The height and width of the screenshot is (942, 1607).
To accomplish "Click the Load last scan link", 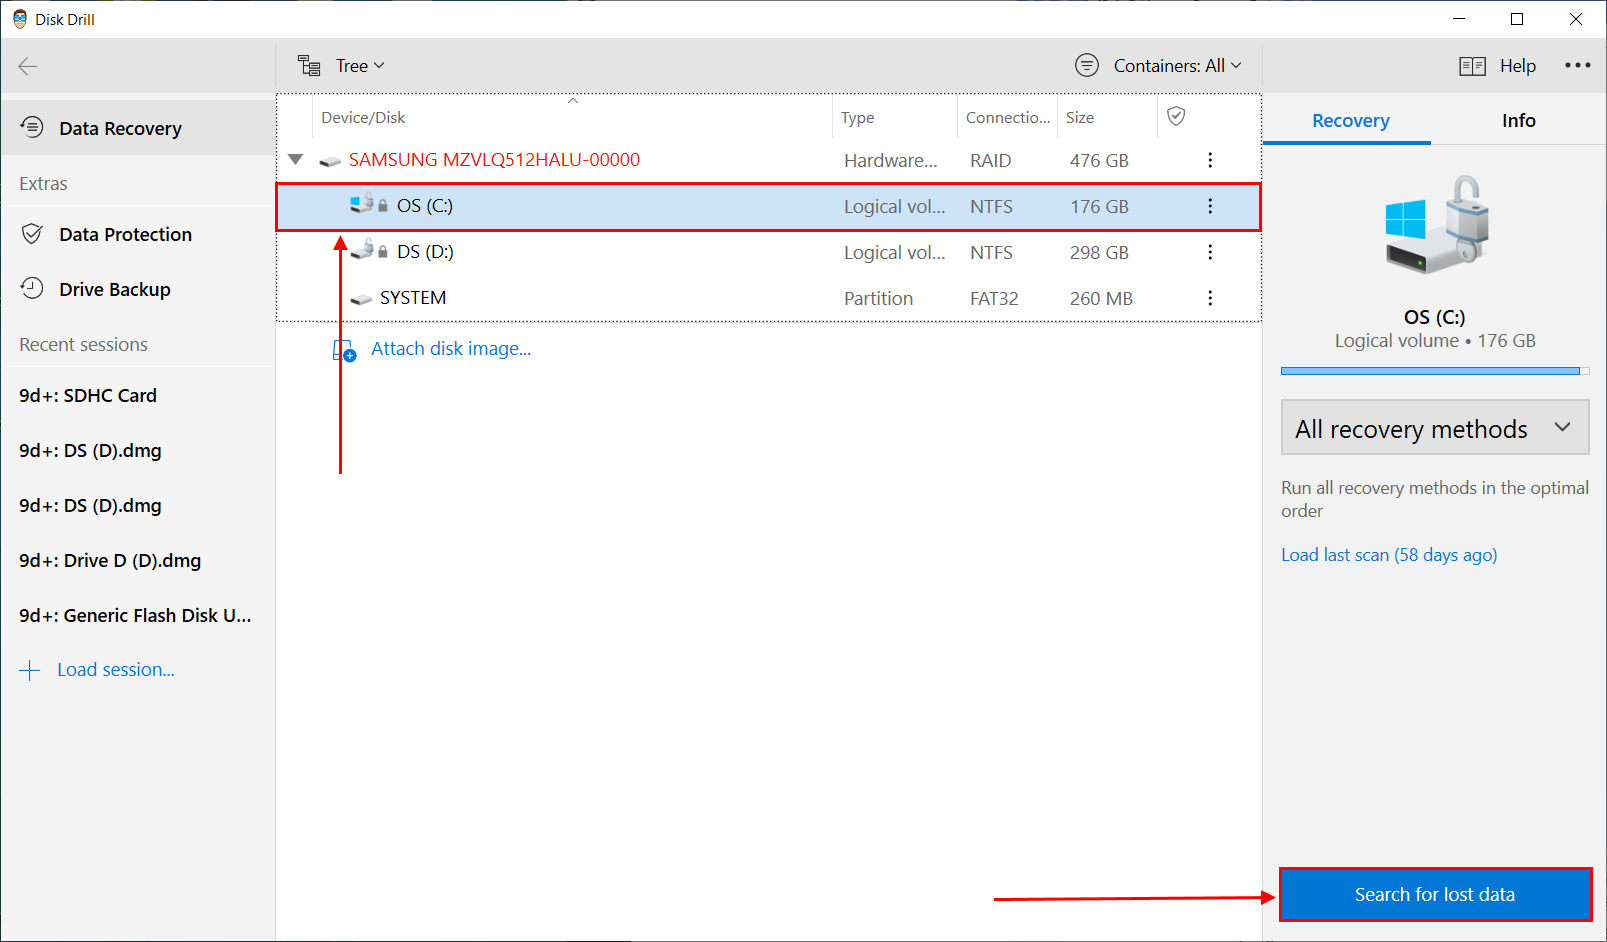I will (1389, 555).
